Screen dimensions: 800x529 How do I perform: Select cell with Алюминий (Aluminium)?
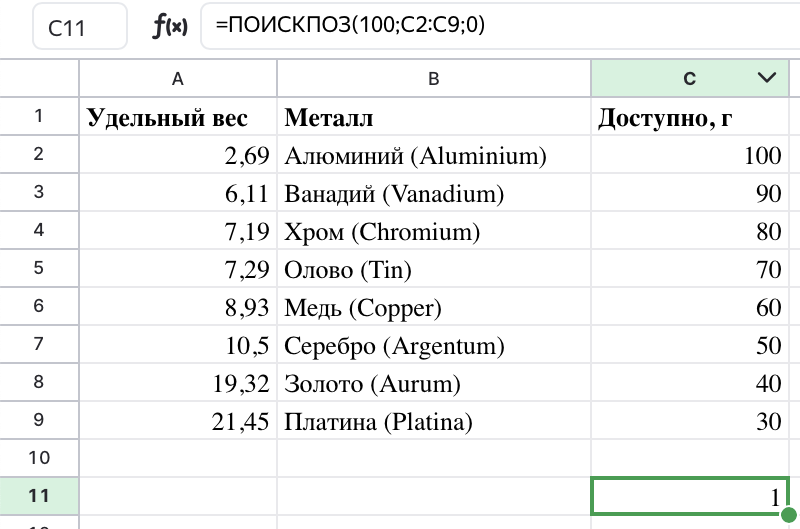(x=434, y=155)
